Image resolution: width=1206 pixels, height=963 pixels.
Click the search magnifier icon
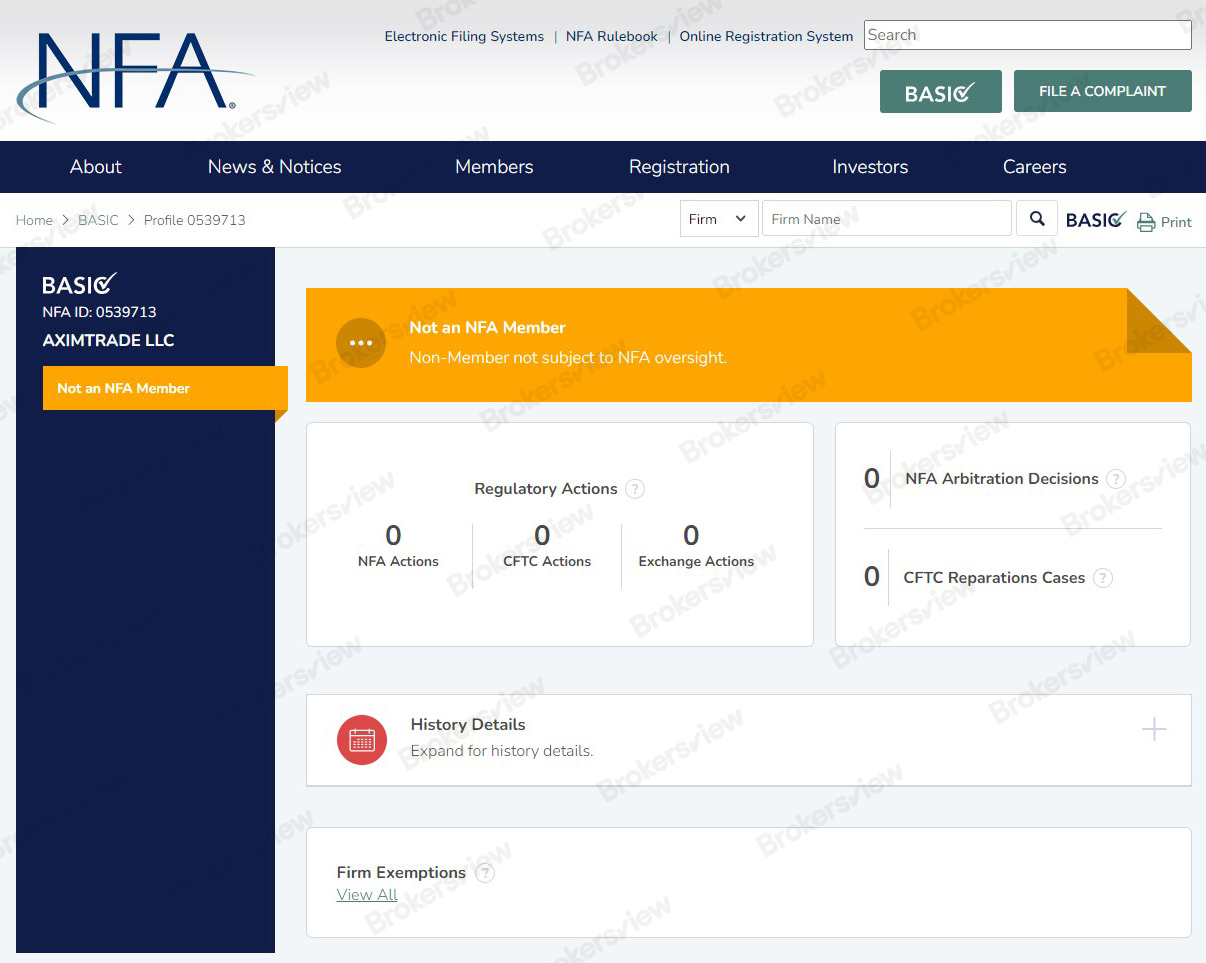pos(1036,218)
